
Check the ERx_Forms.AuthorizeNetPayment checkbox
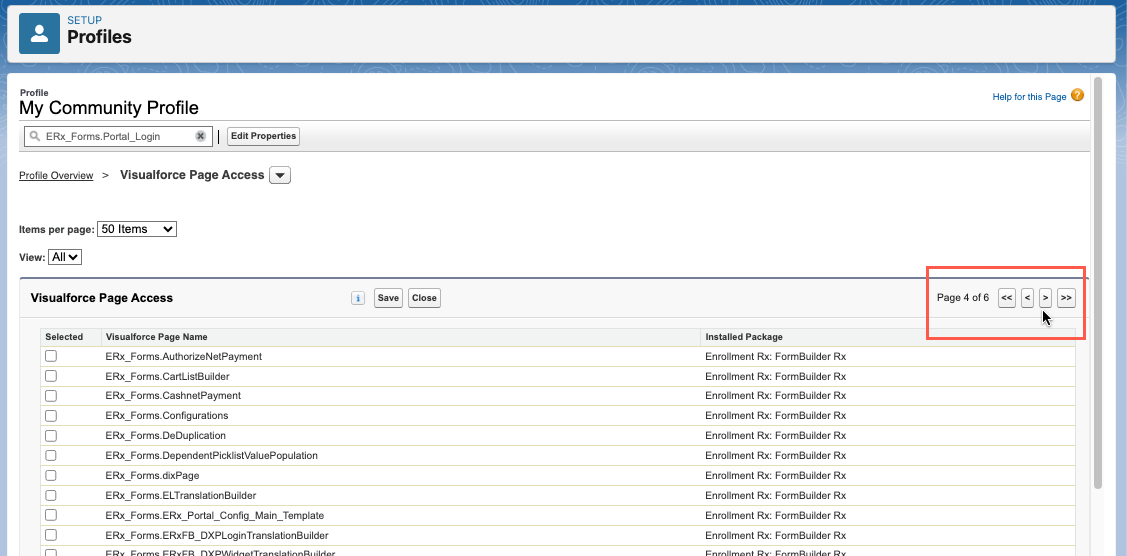[51, 356]
